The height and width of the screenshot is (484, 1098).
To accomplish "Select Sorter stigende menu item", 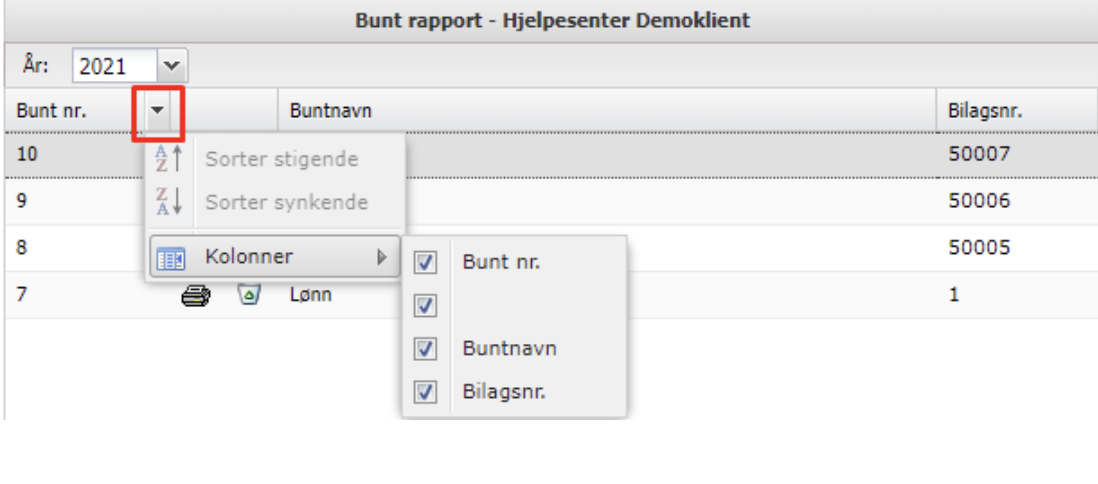I will pyautogui.click(x=281, y=160).
